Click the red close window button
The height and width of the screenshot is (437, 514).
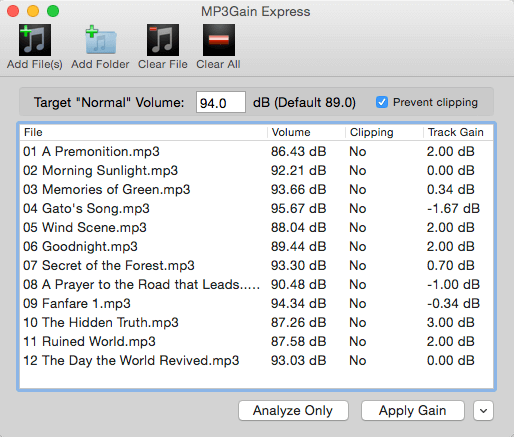13,11
